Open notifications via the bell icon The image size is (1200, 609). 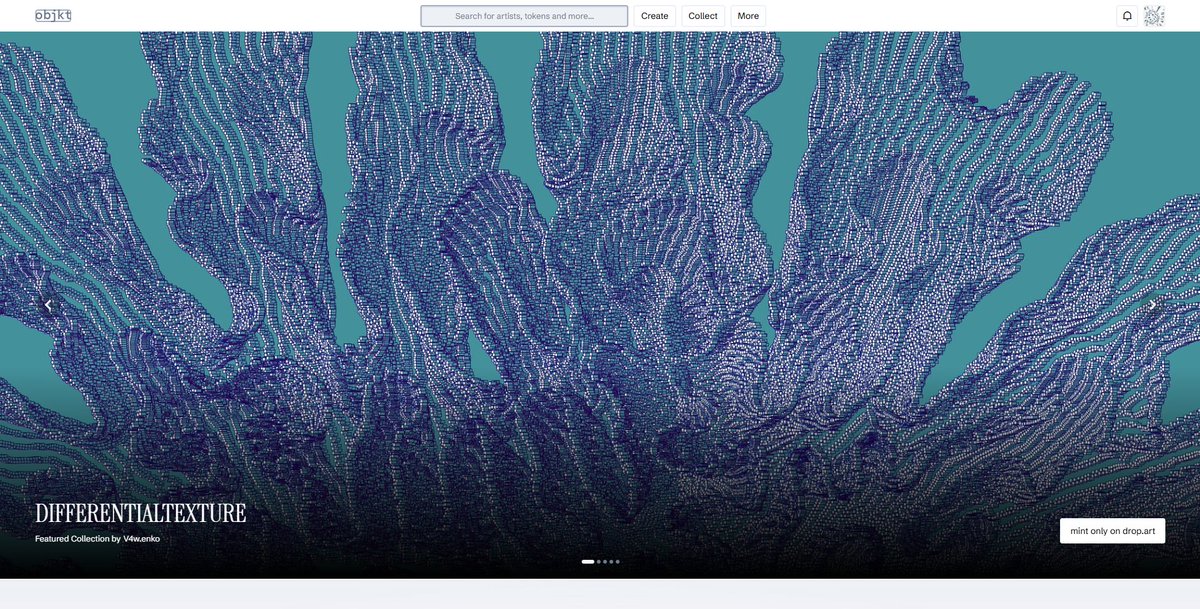point(1127,16)
